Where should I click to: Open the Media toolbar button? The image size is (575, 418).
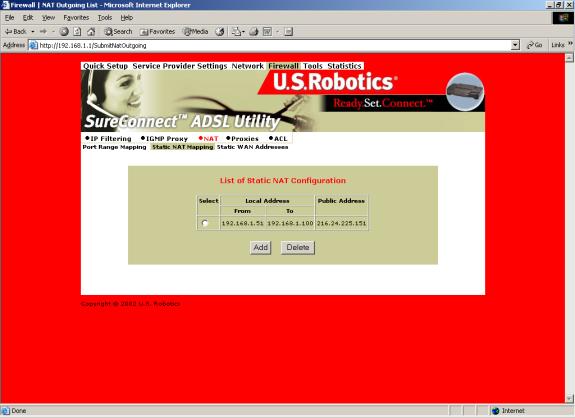[x=196, y=32]
